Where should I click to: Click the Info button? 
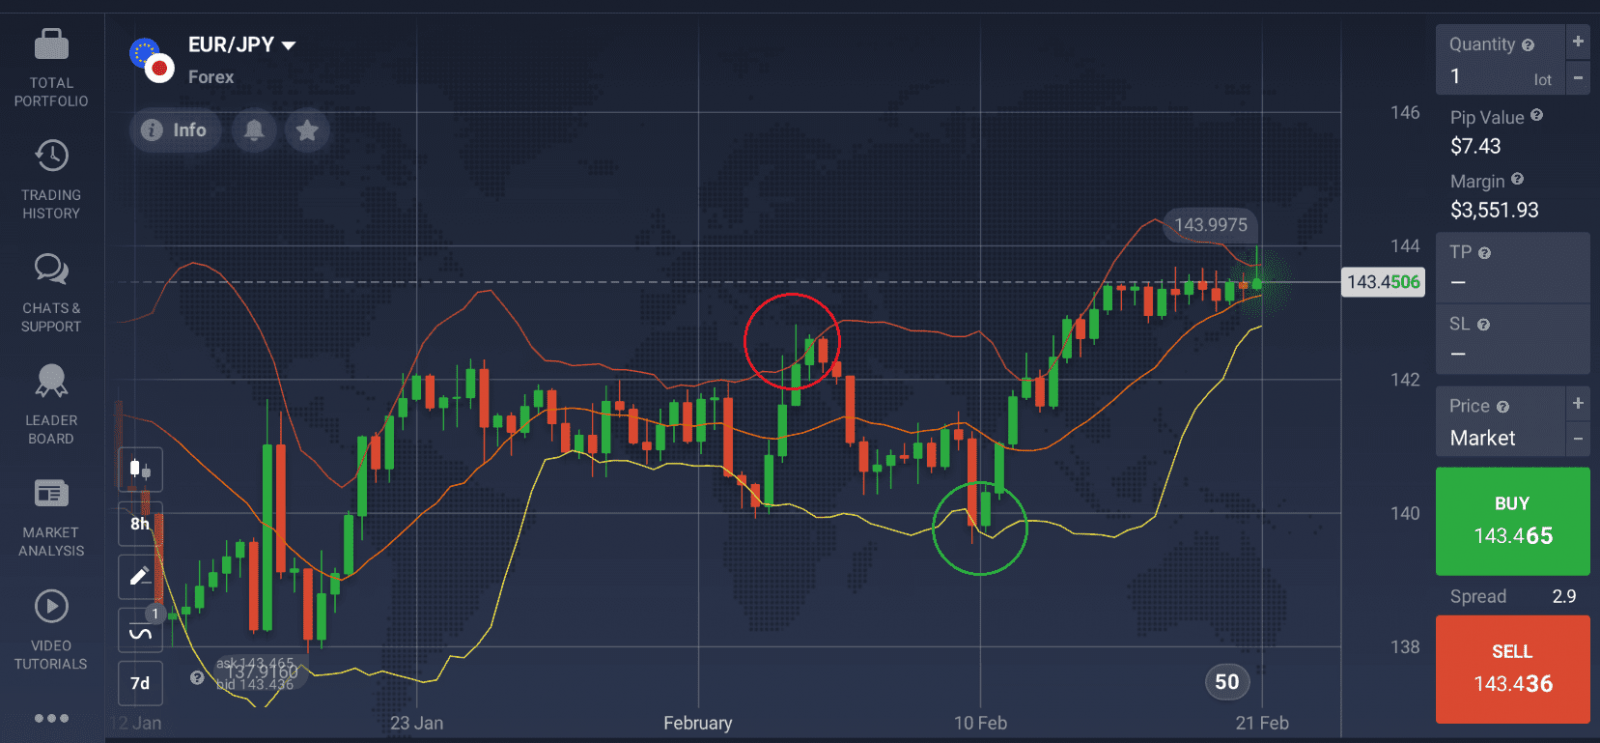tap(175, 130)
